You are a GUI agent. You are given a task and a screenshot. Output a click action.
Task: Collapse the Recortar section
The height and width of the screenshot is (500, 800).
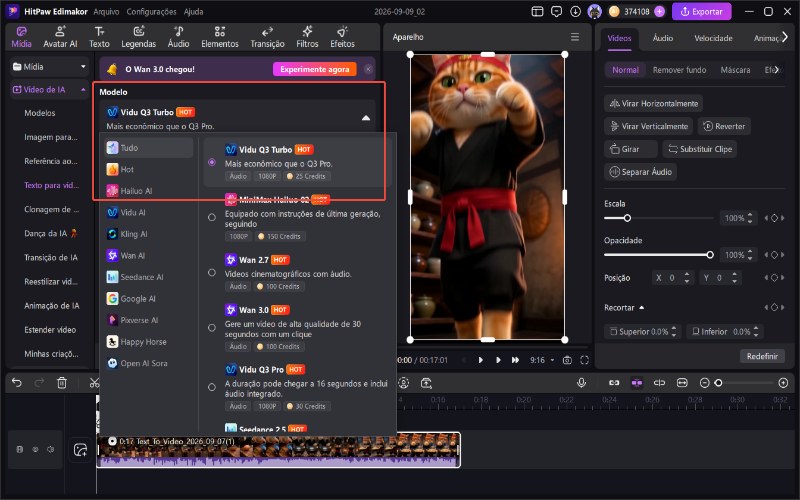tap(642, 308)
